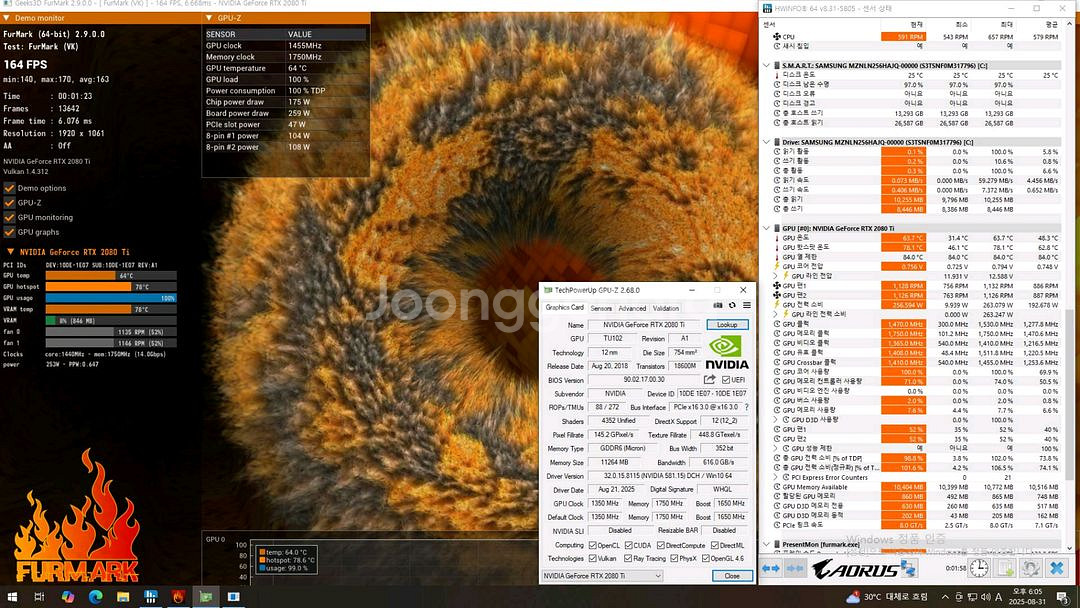The image size is (1080, 608).
Task: Click GPU-Z refresh icon
Action: pyautogui.click(x=732, y=306)
